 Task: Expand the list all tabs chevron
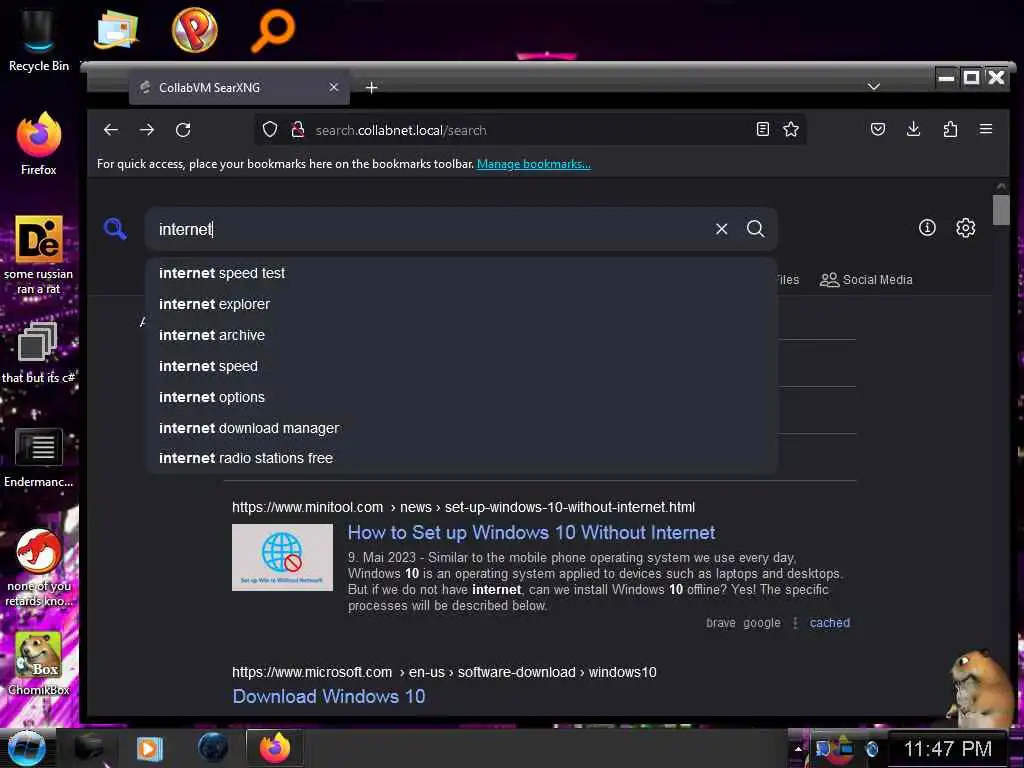(874, 86)
